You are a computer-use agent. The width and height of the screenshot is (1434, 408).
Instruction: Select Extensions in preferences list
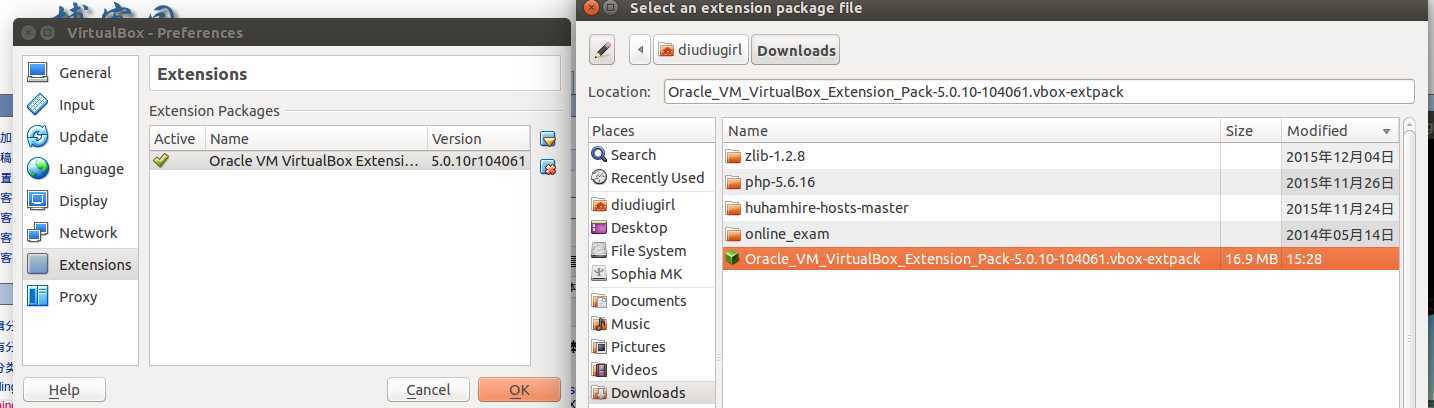point(80,264)
